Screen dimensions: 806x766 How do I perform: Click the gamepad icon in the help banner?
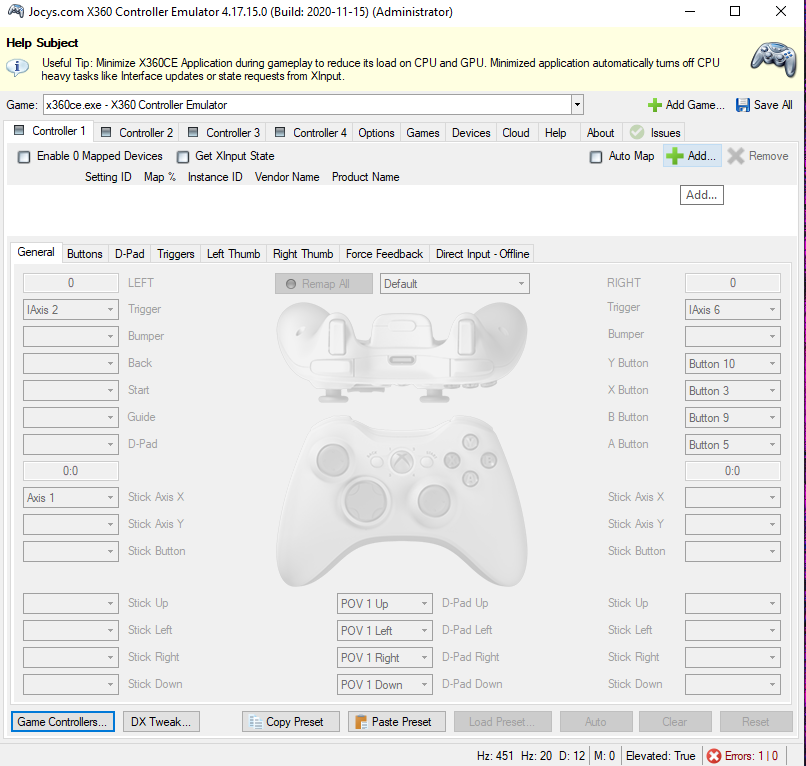click(773, 59)
